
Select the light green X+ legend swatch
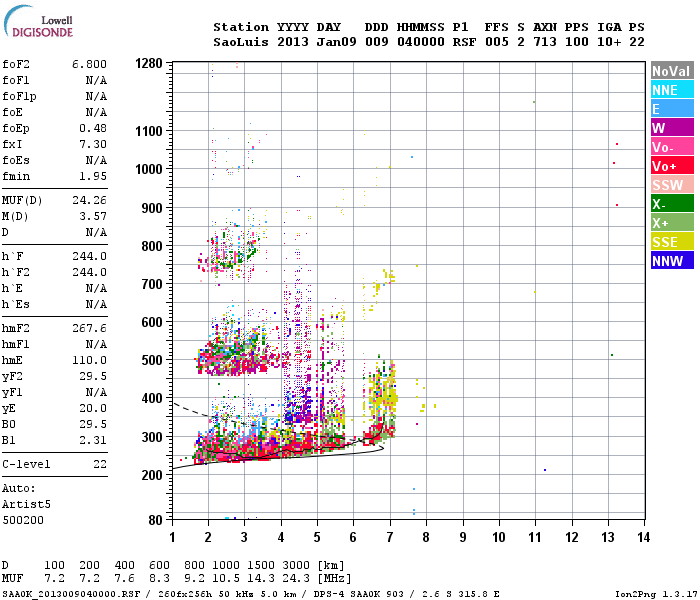[x=672, y=223]
